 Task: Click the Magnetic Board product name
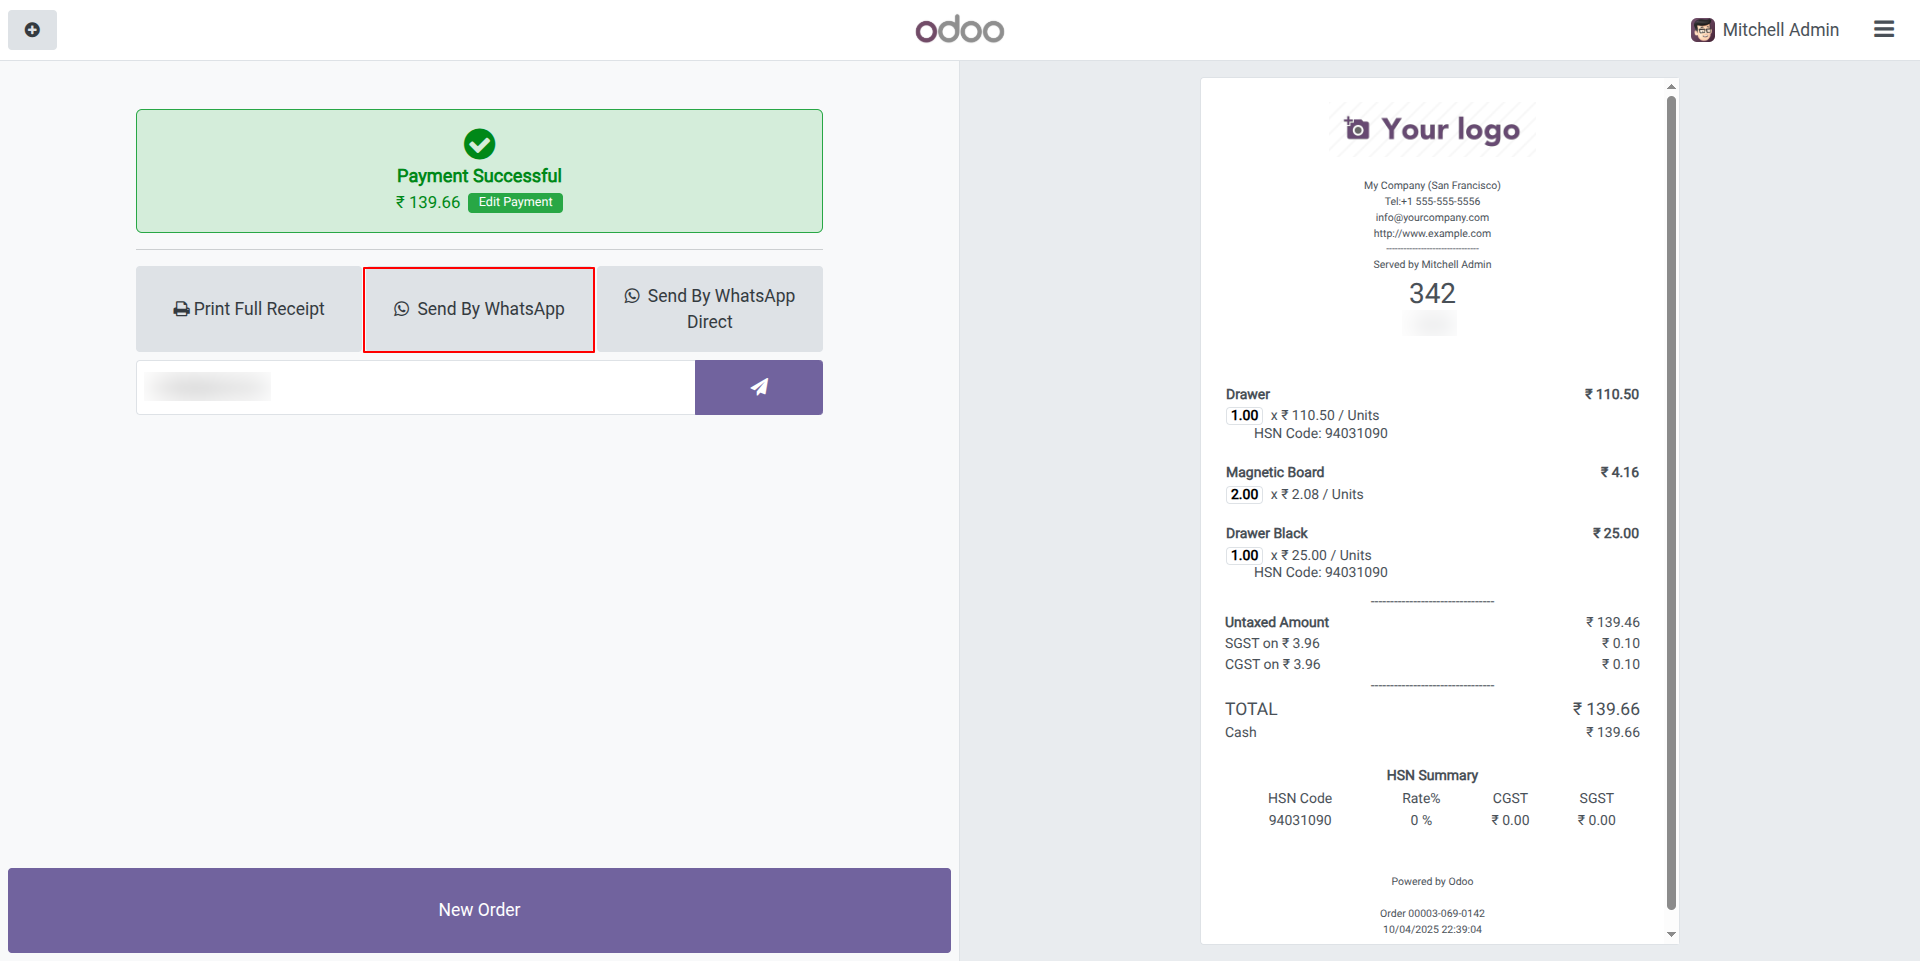[1275, 472]
